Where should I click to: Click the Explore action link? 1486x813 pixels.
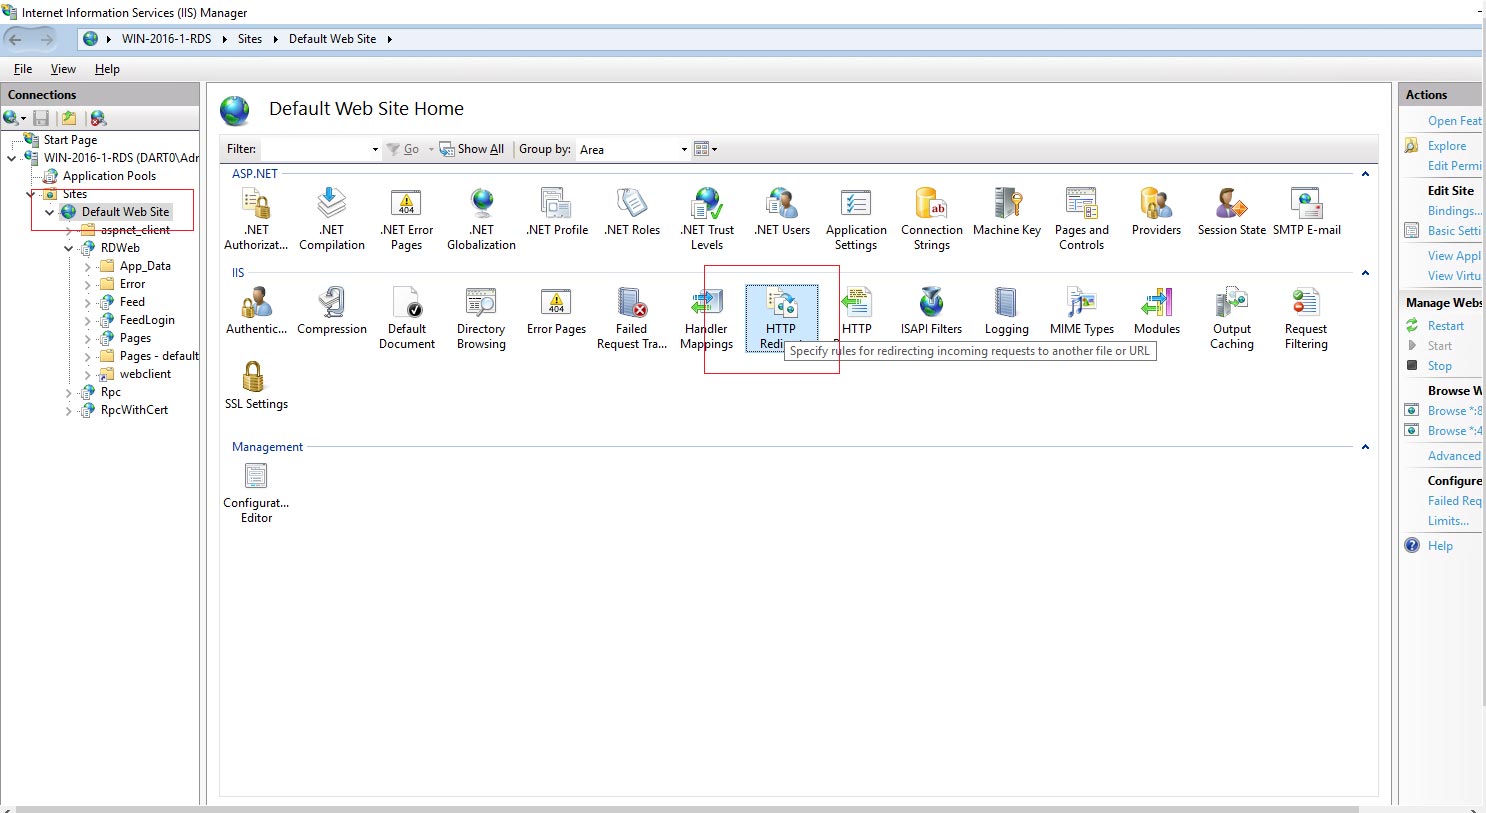[x=1446, y=146]
